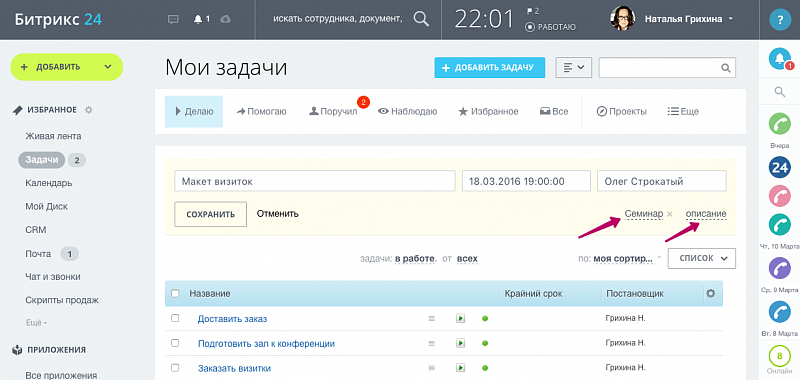800x380 pixels.
Task: Start the task Доставить заказ with play icon
Action: tap(460, 318)
